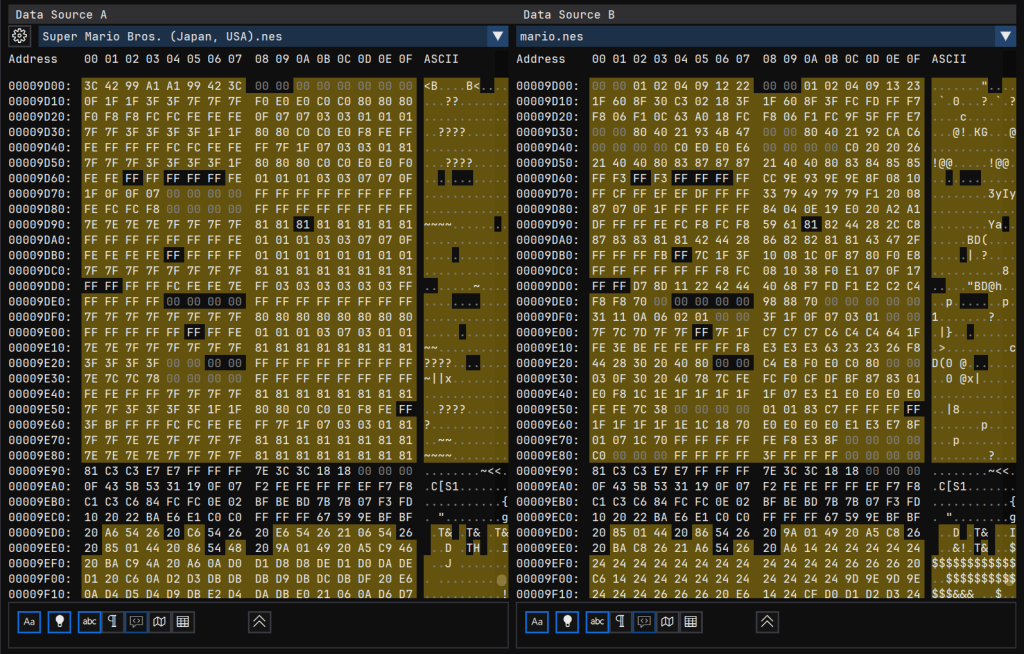Image resolution: width=1024 pixels, height=654 pixels.
Task: Click map icon in left panel footer
Action: point(160,621)
